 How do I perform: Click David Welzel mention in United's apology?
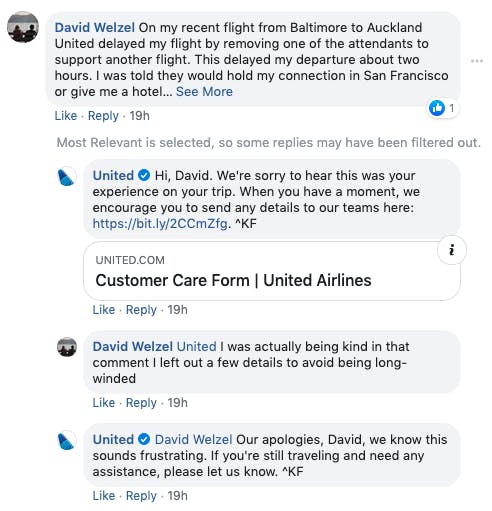[194, 439]
